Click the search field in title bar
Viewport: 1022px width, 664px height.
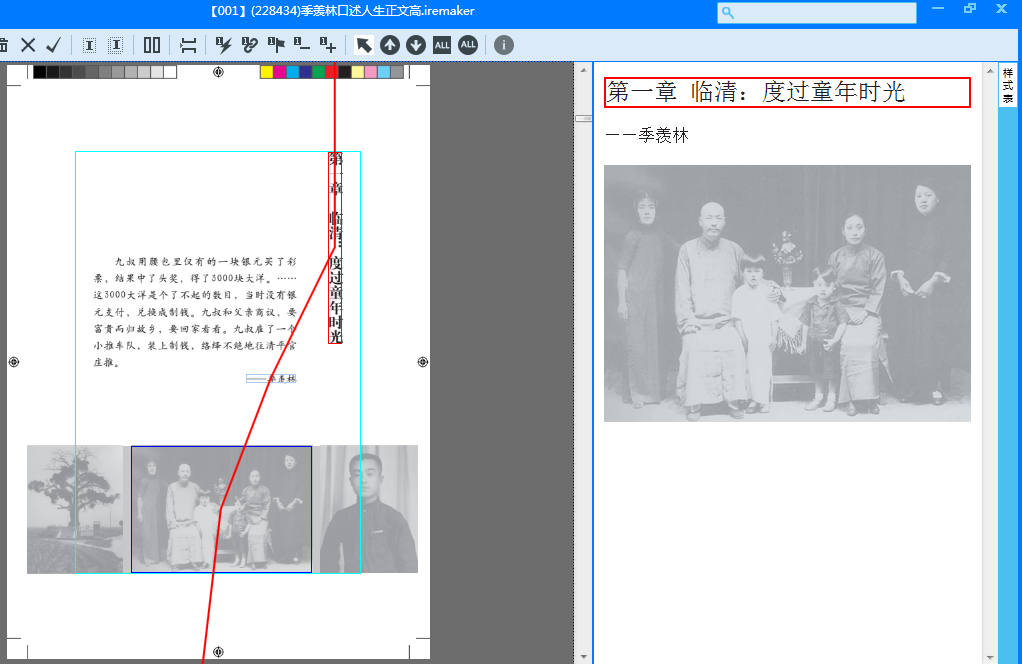point(816,12)
